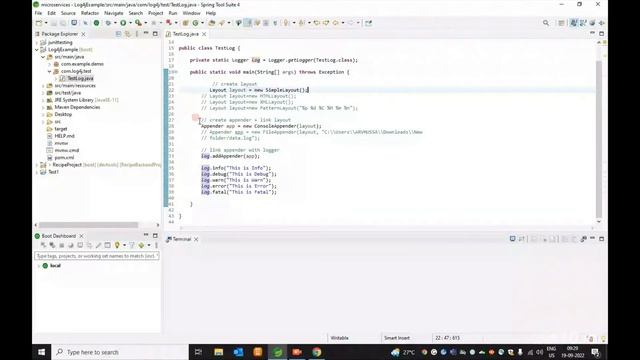
Task: Open the Run button dropdown arrow
Action: click(x=130, y=23)
